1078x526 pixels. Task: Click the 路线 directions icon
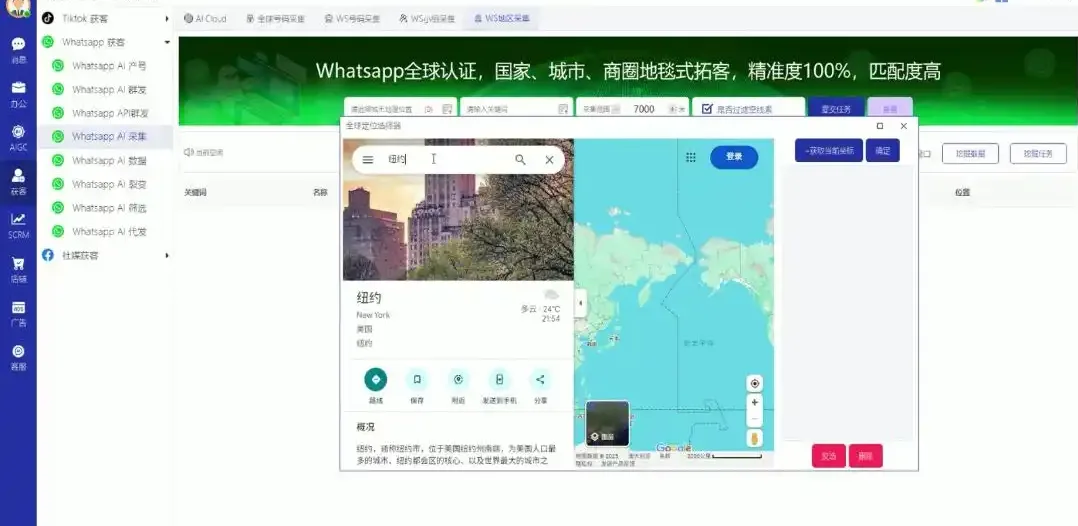376,380
